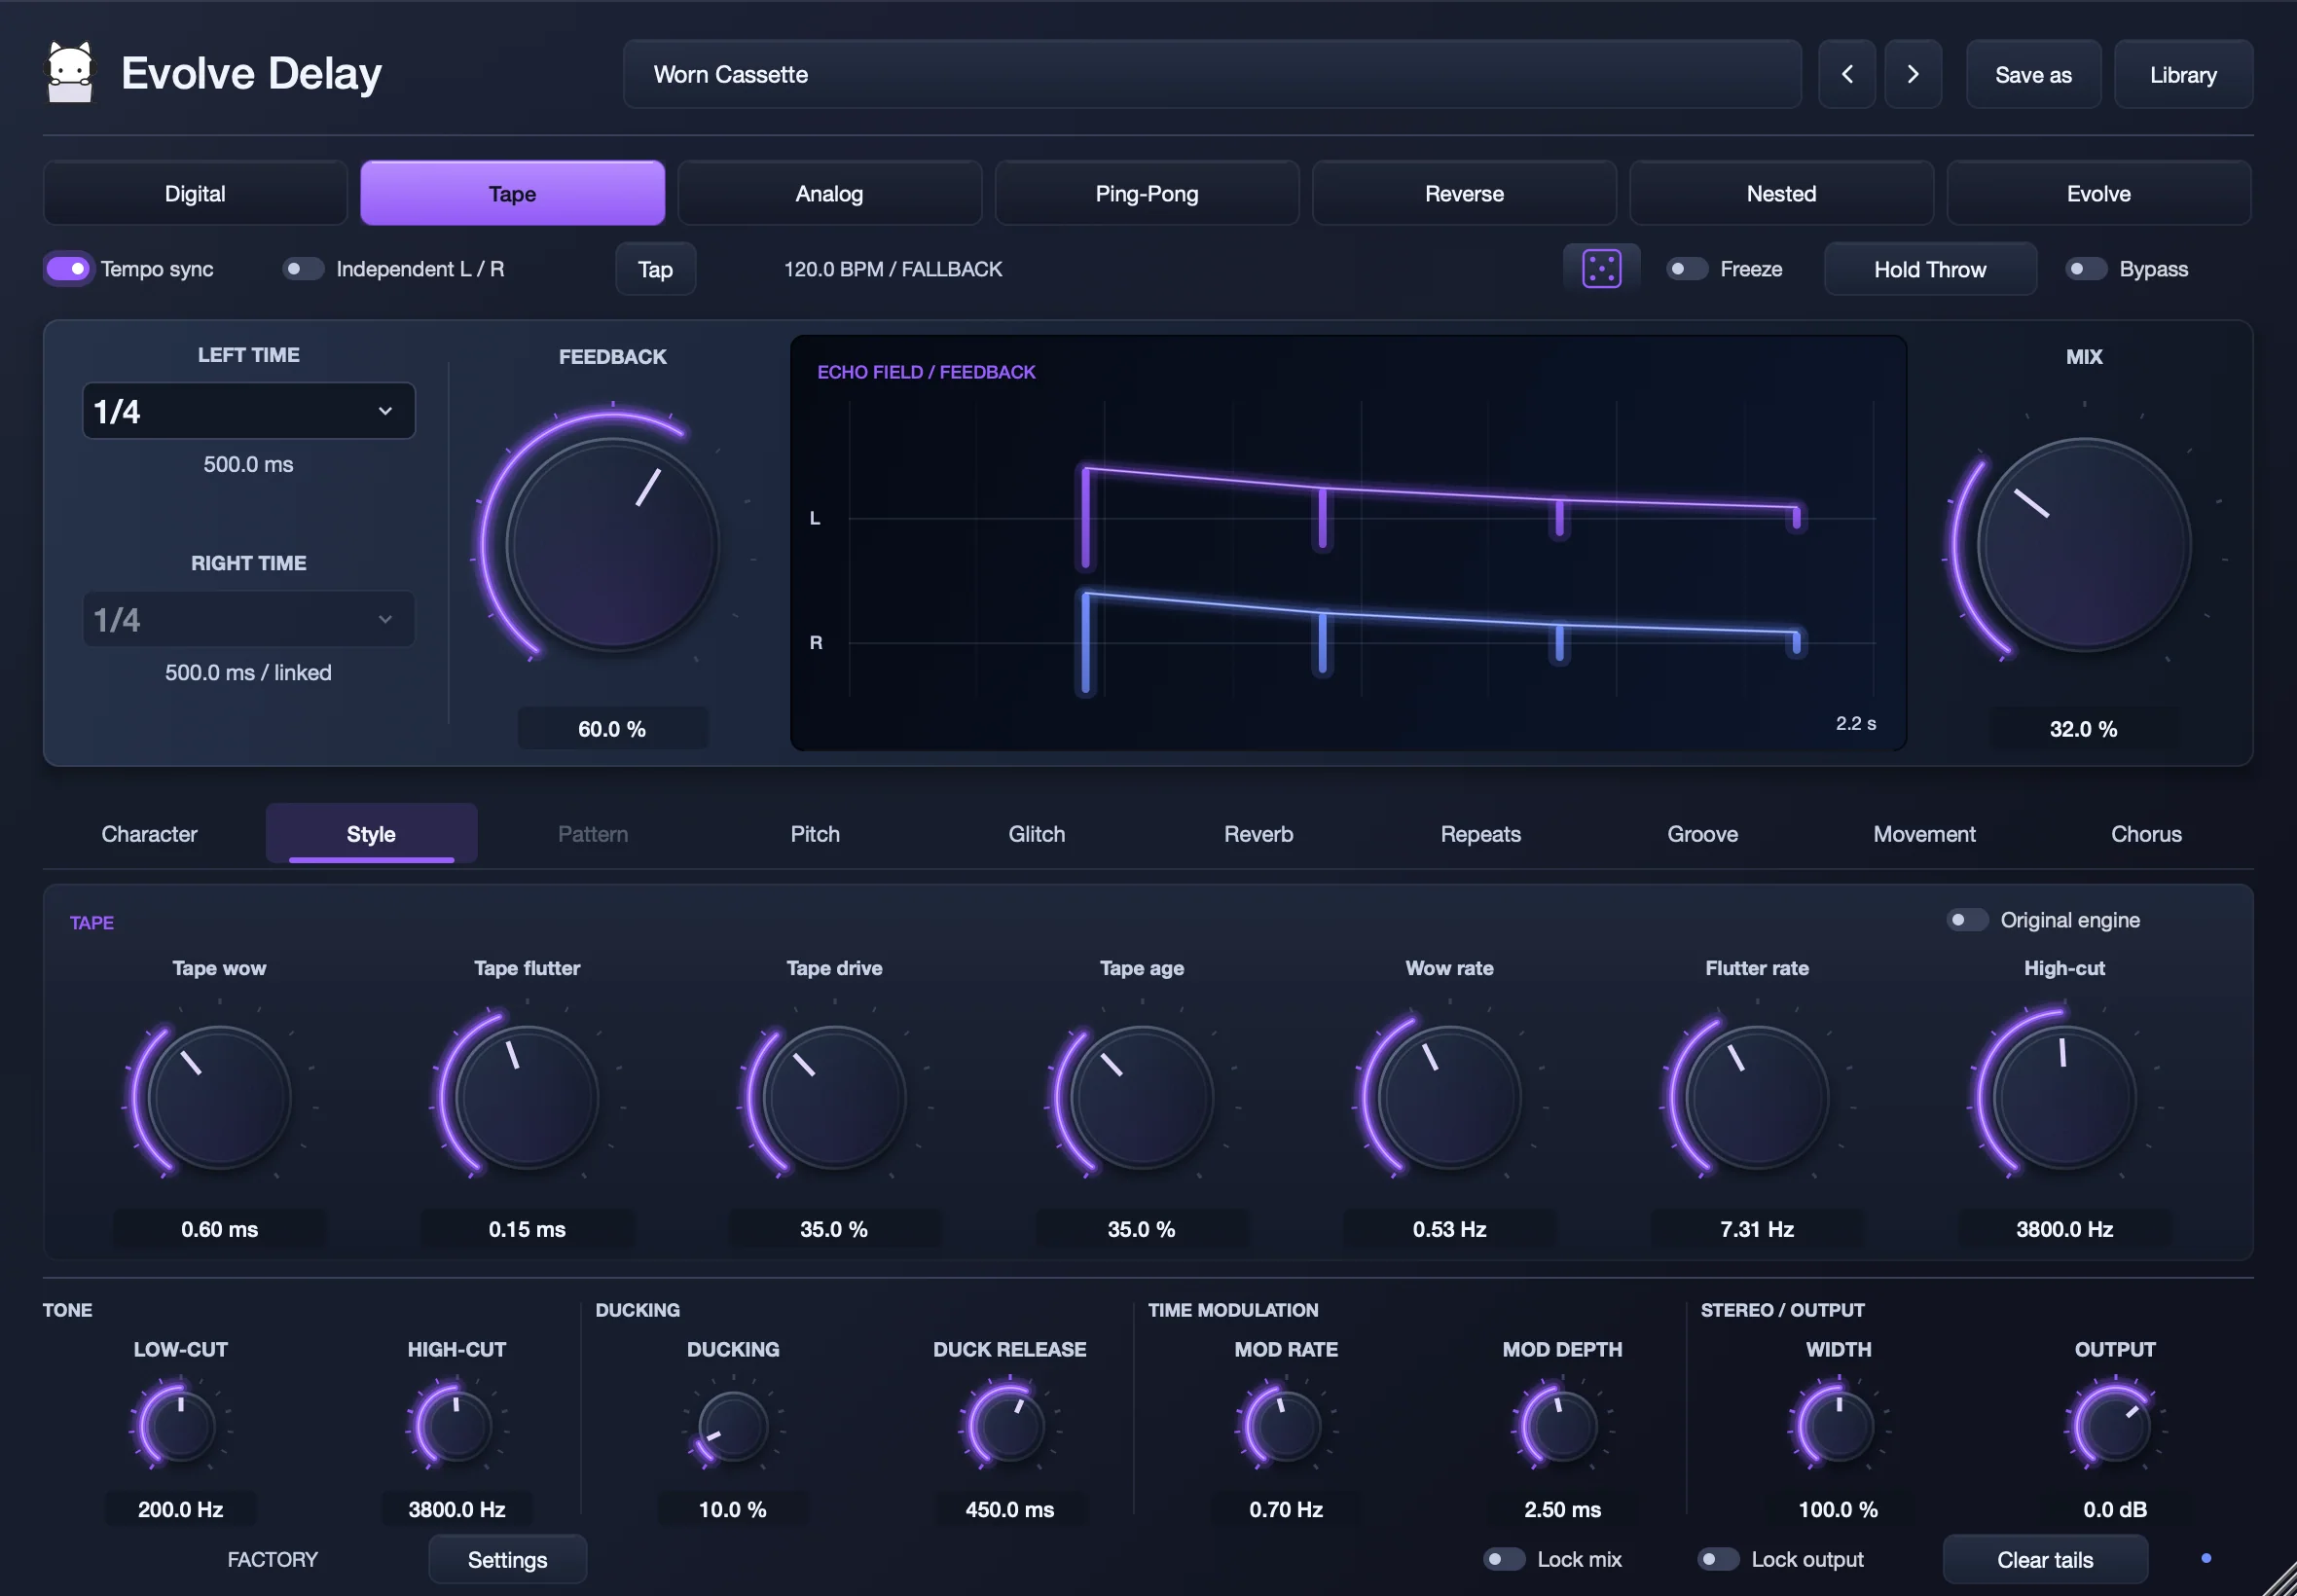Enable Independent L / R switch
The image size is (2297, 1596).
pos(302,268)
